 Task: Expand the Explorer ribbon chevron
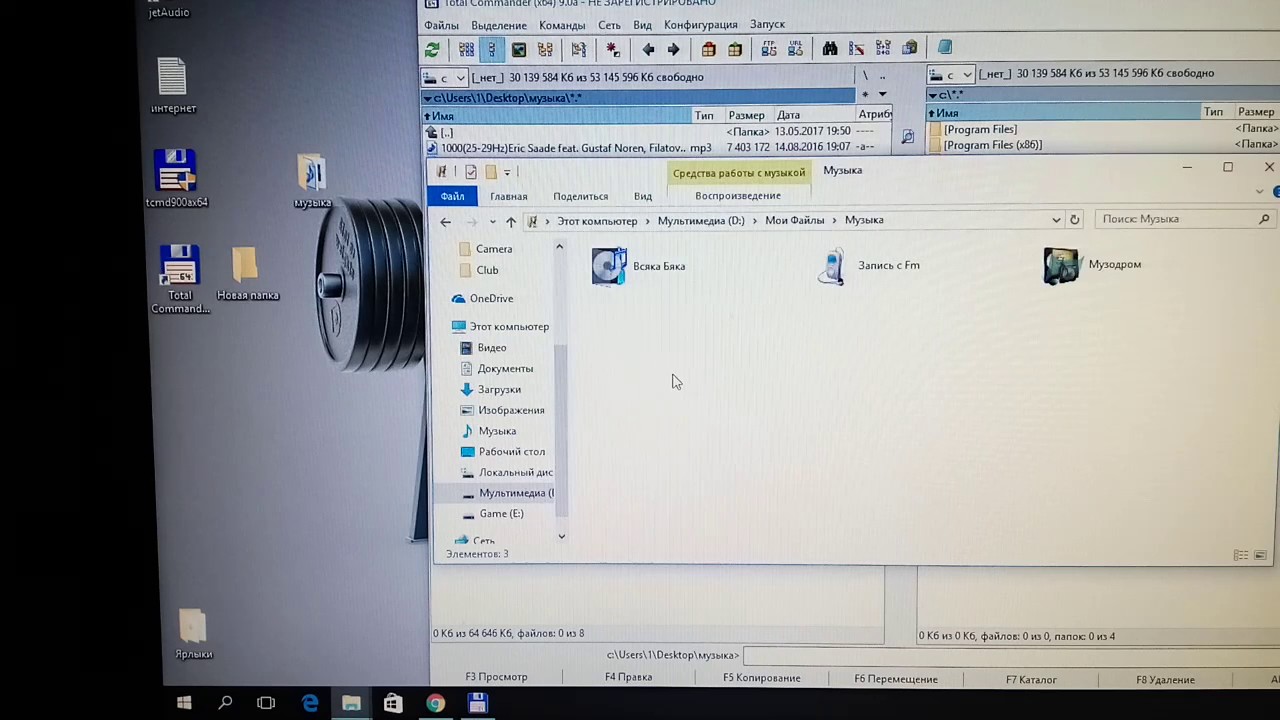click(x=1260, y=191)
